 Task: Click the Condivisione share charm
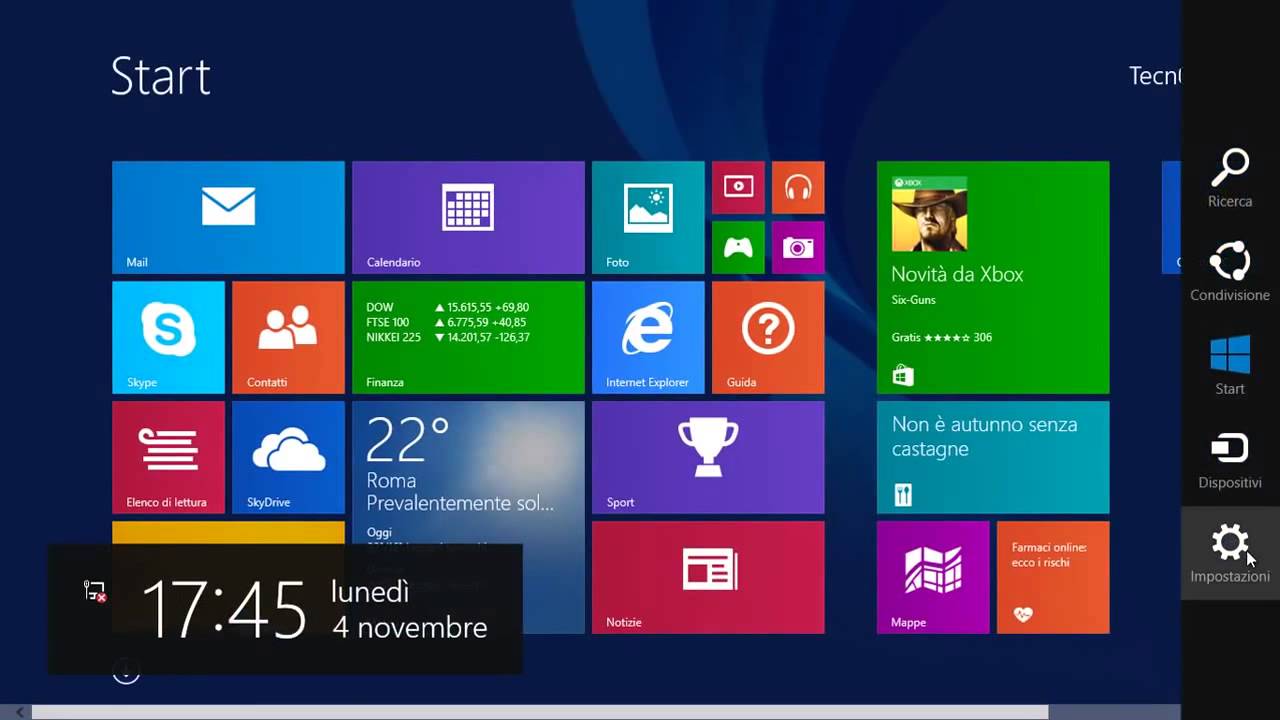[x=1230, y=272]
